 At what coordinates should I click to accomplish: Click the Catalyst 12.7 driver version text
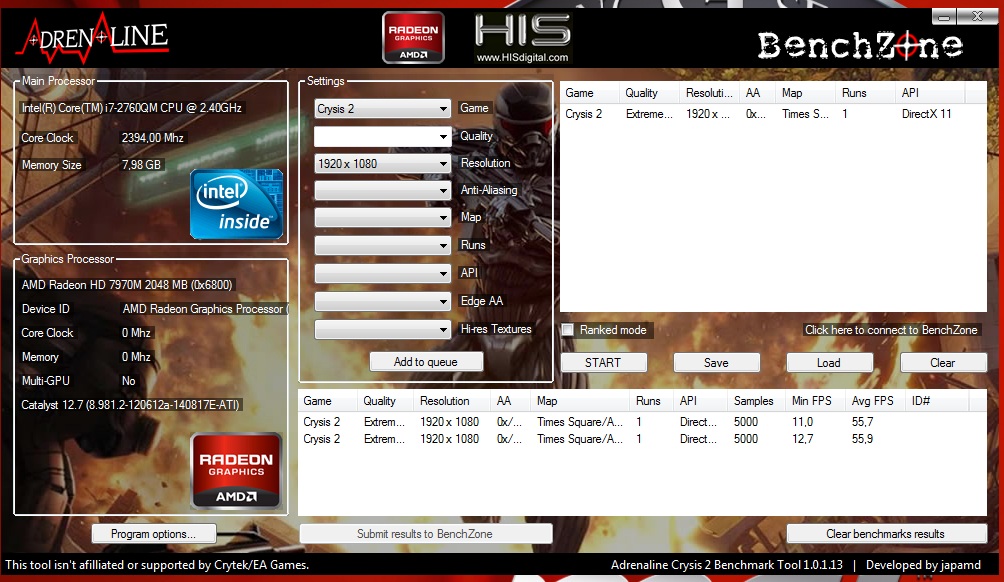(131, 405)
